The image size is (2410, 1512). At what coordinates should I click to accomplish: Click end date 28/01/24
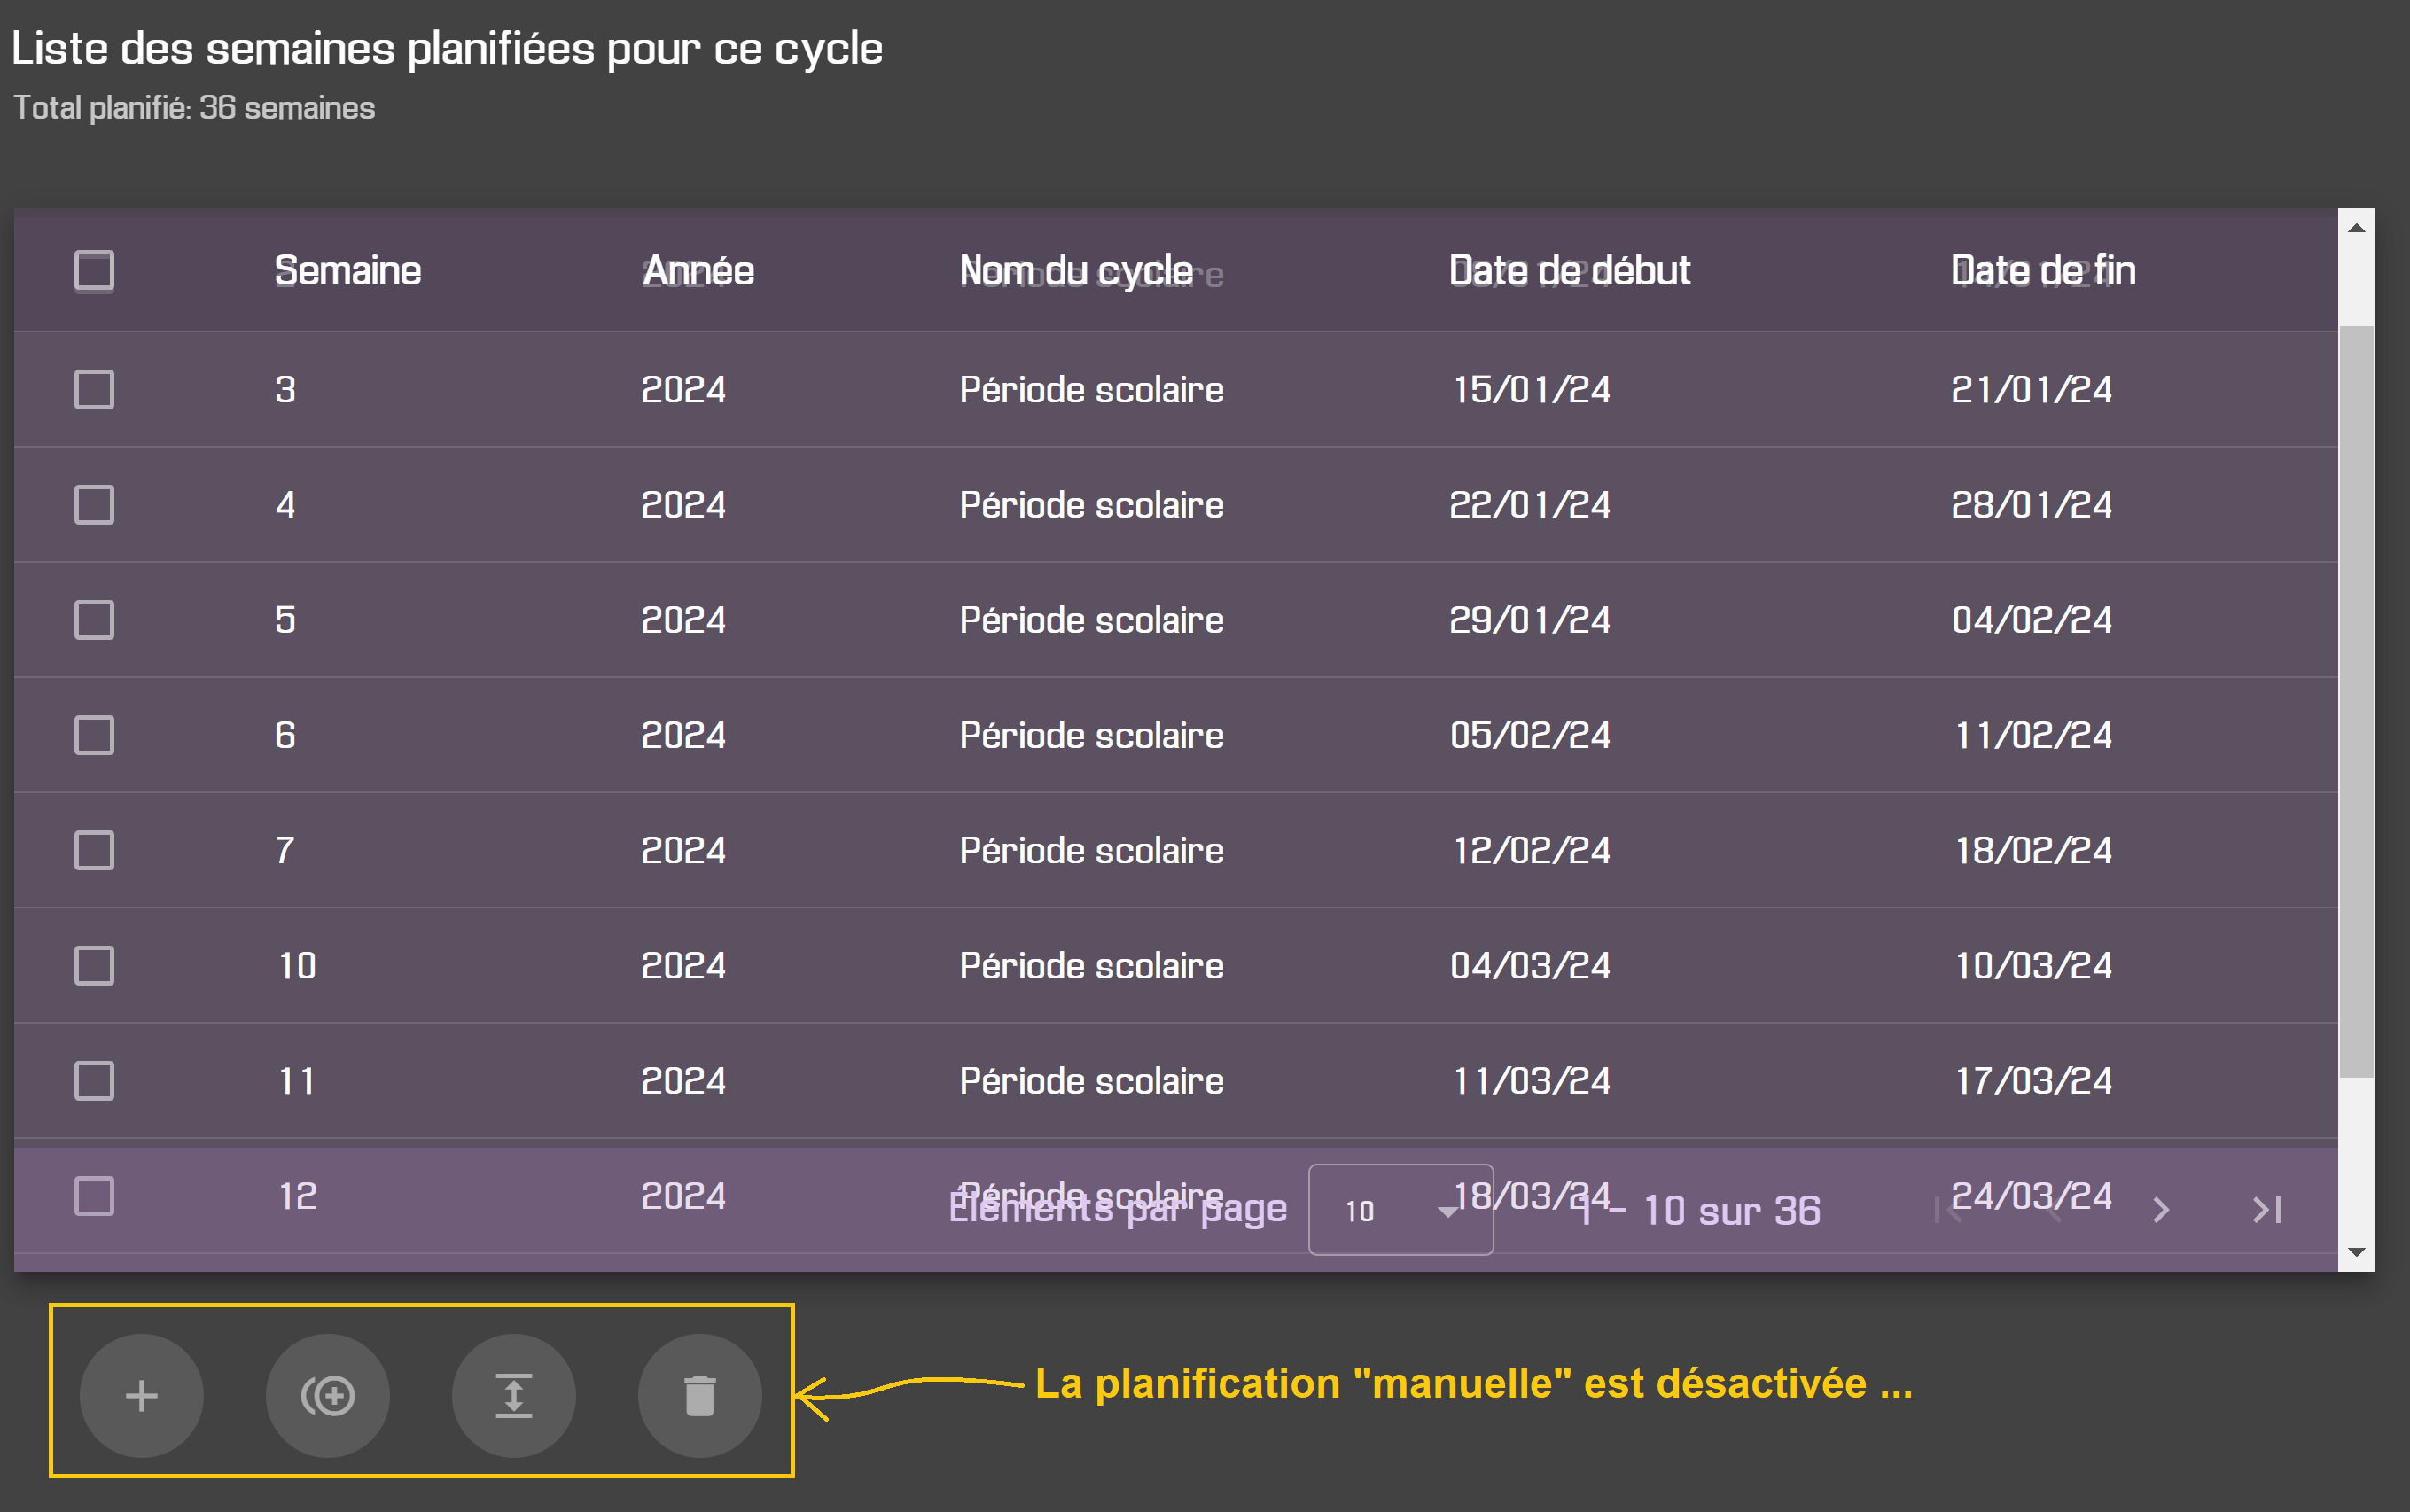(x=2031, y=504)
